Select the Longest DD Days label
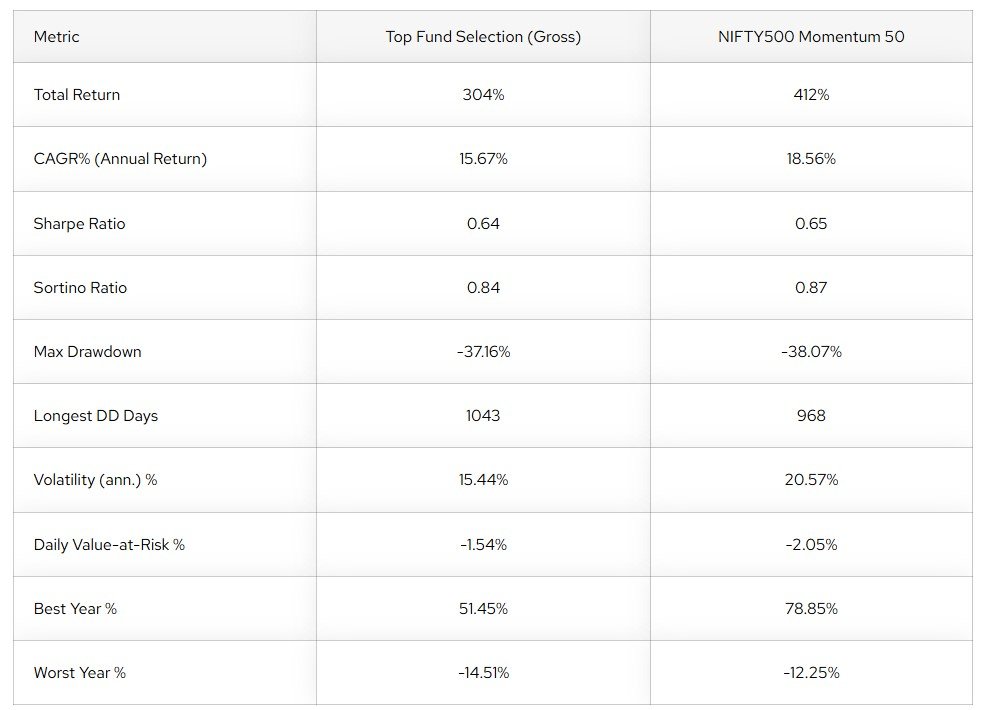 click(96, 416)
